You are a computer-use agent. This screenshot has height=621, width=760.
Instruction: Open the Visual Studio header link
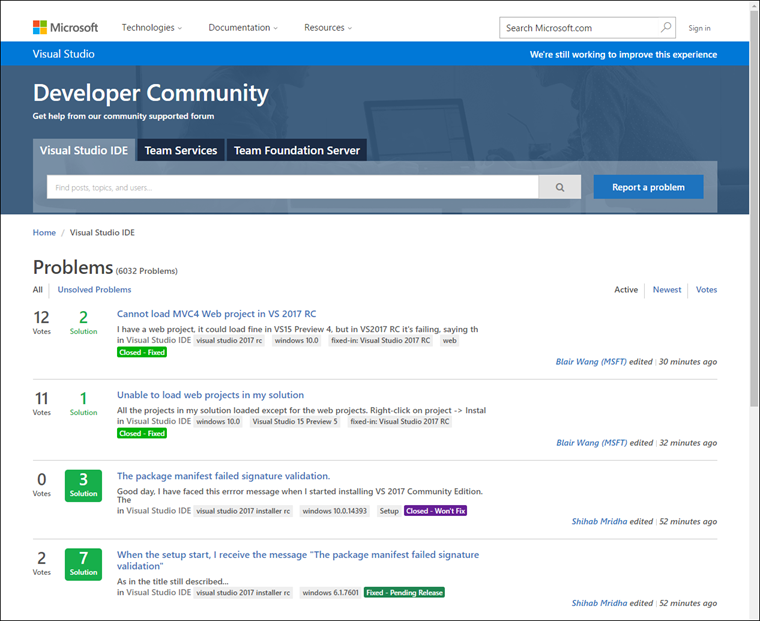click(63, 54)
